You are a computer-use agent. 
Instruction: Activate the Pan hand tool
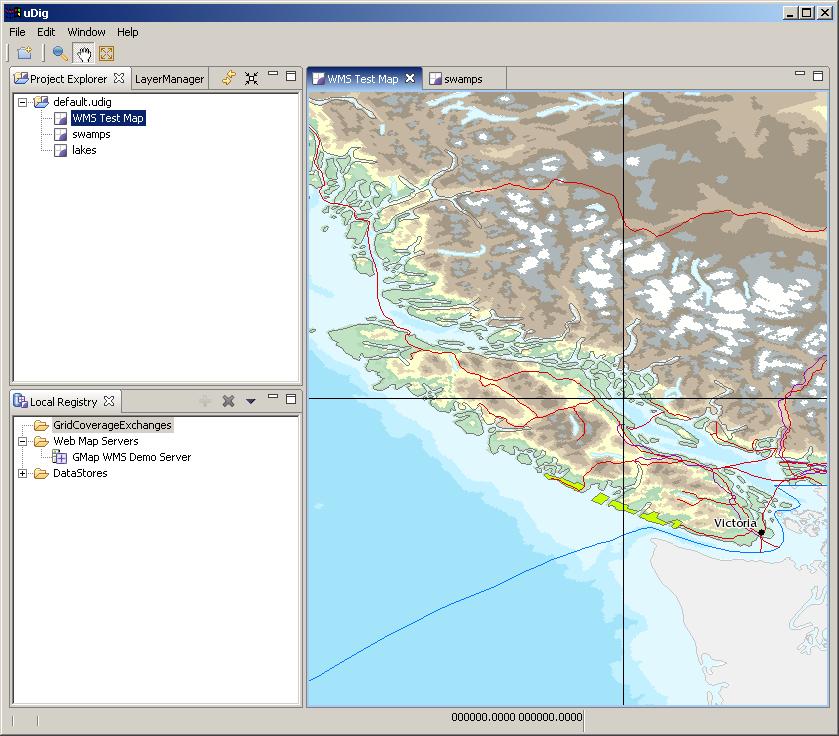pyautogui.click(x=84, y=54)
